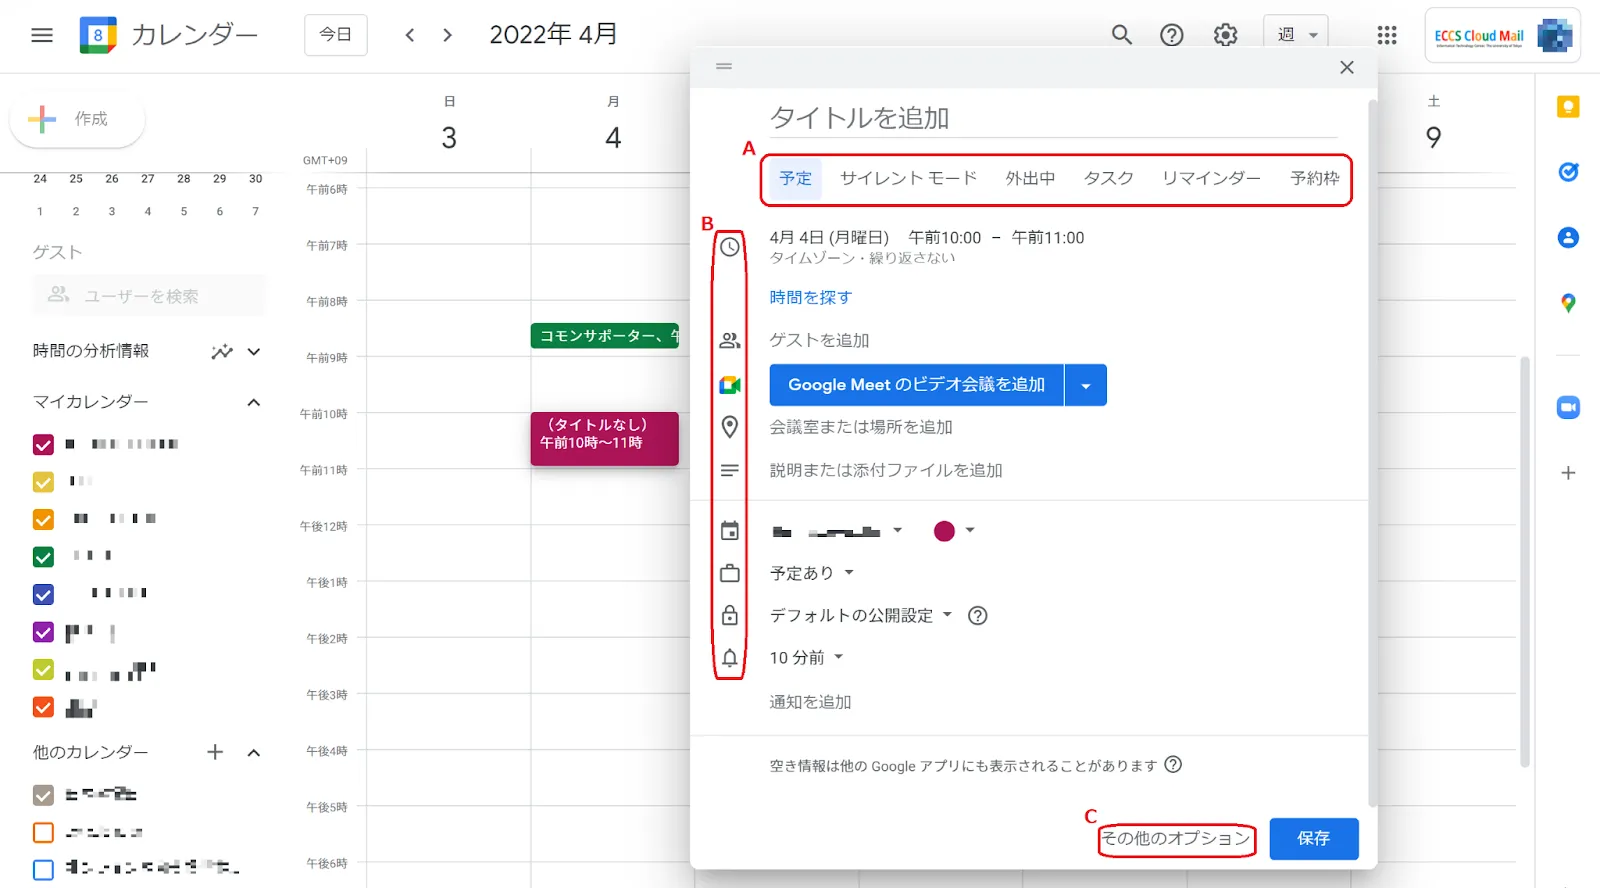Open Google Maps side panel icon
This screenshot has height=888, width=1600.
[1568, 303]
